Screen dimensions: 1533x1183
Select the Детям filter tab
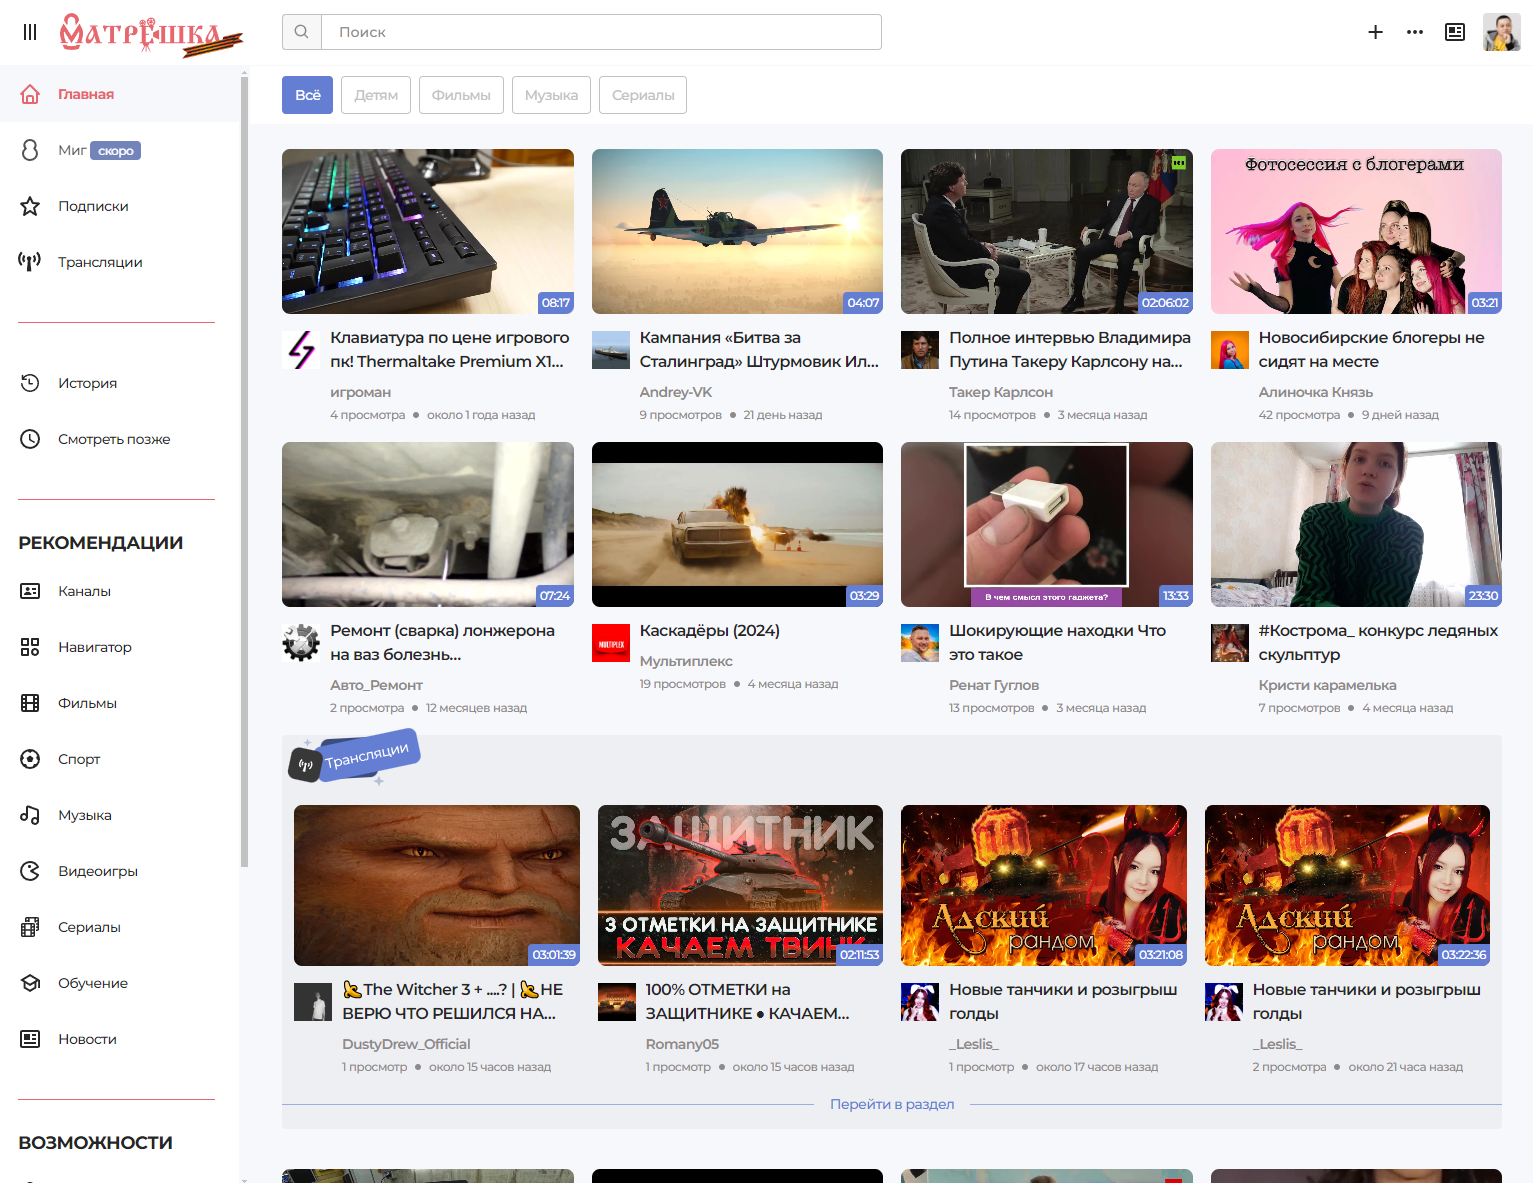(376, 95)
